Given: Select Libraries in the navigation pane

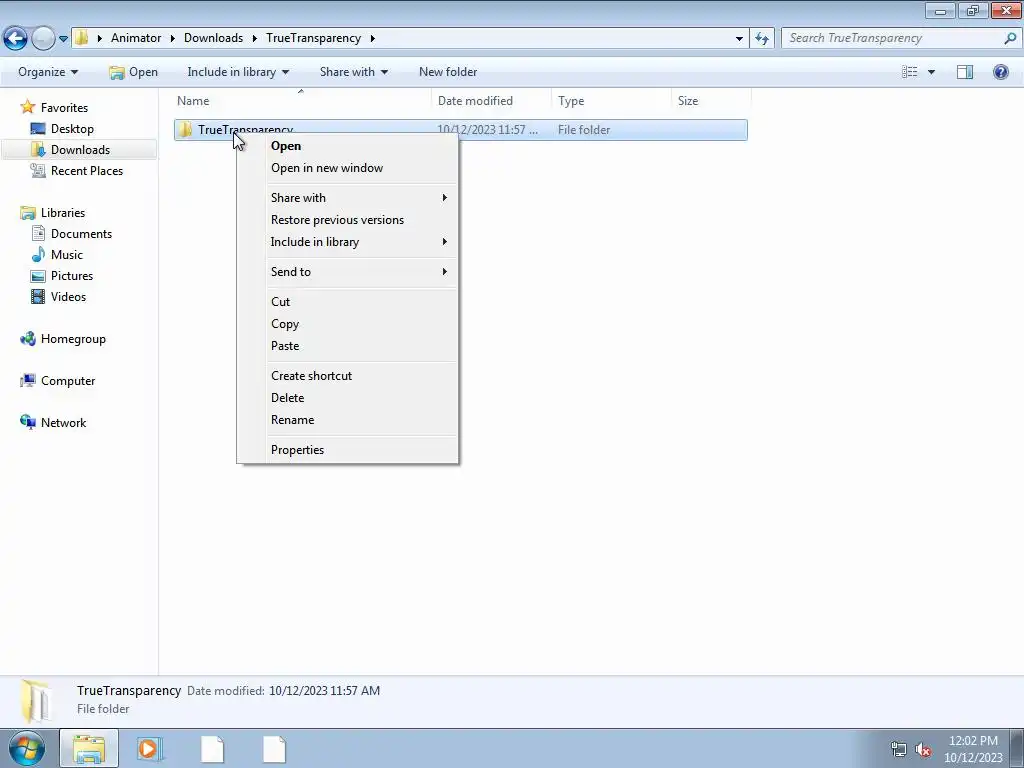Looking at the screenshot, I should tap(63, 213).
